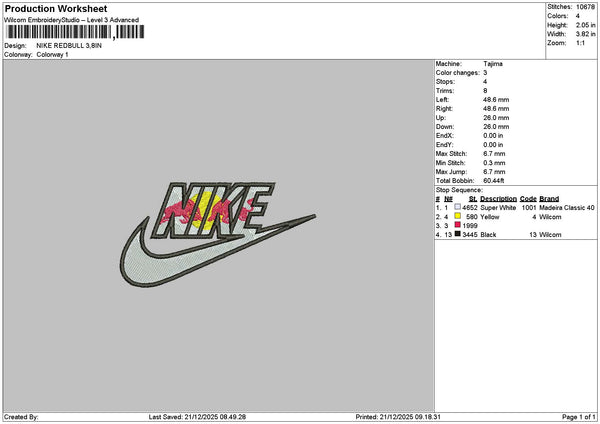This screenshot has width=600, height=424.
Task: Click the 'Stitches:' header label
Action: 559,7
